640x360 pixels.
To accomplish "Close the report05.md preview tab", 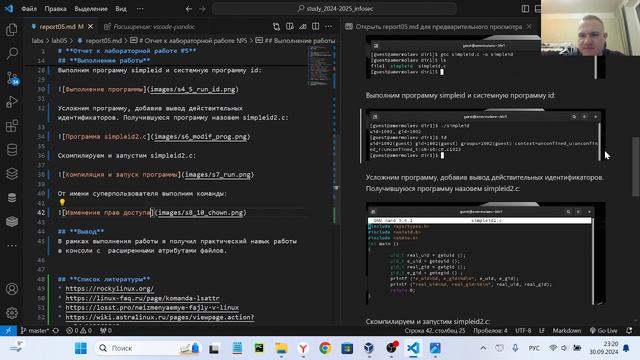I will (x=529, y=27).
